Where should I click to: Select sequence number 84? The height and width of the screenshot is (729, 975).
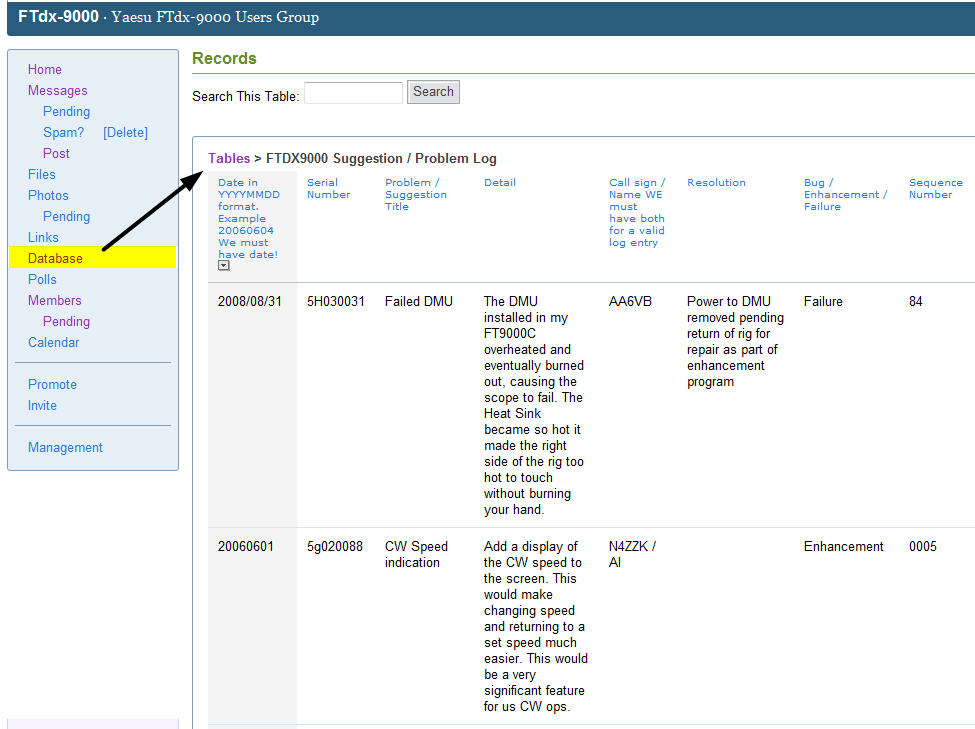point(915,302)
